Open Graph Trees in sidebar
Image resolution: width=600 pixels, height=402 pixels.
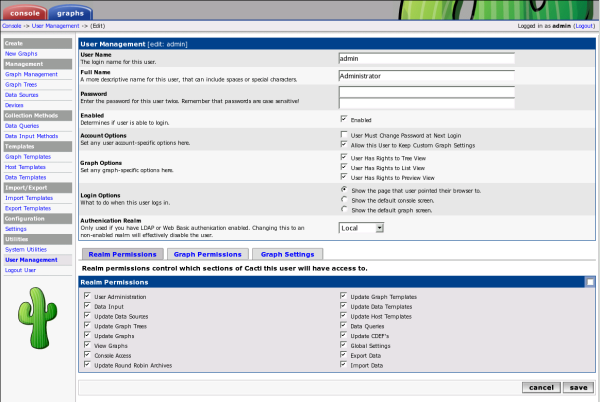(x=21, y=85)
